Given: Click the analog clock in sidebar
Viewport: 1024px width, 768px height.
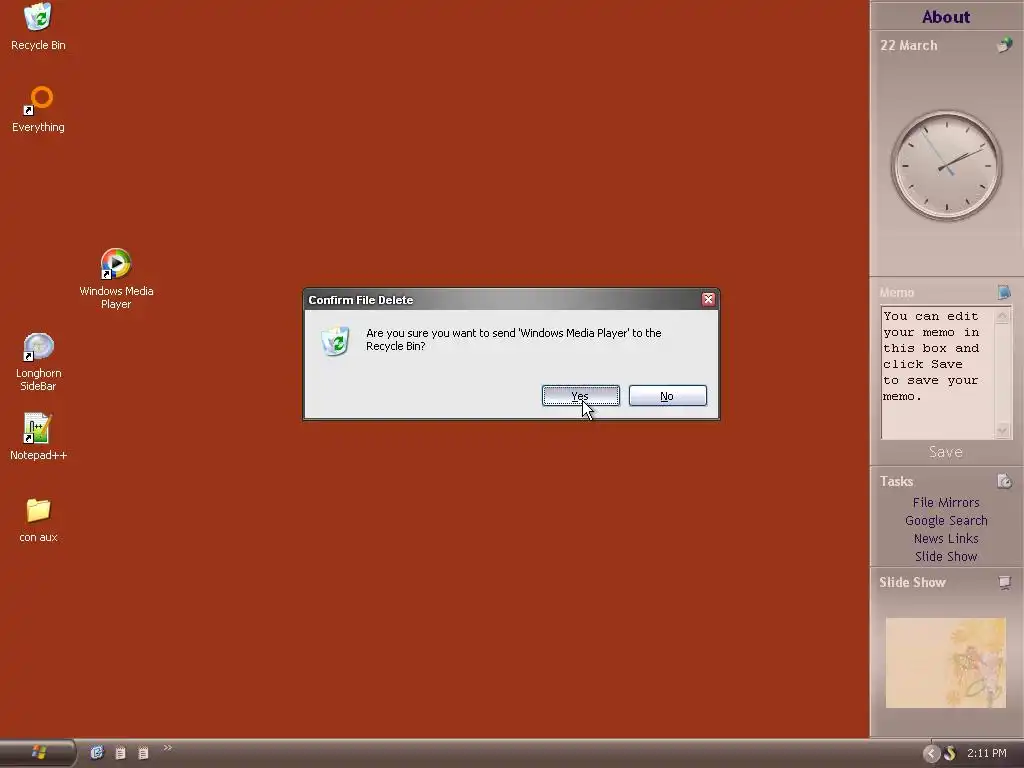Looking at the screenshot, I should 946,165.
